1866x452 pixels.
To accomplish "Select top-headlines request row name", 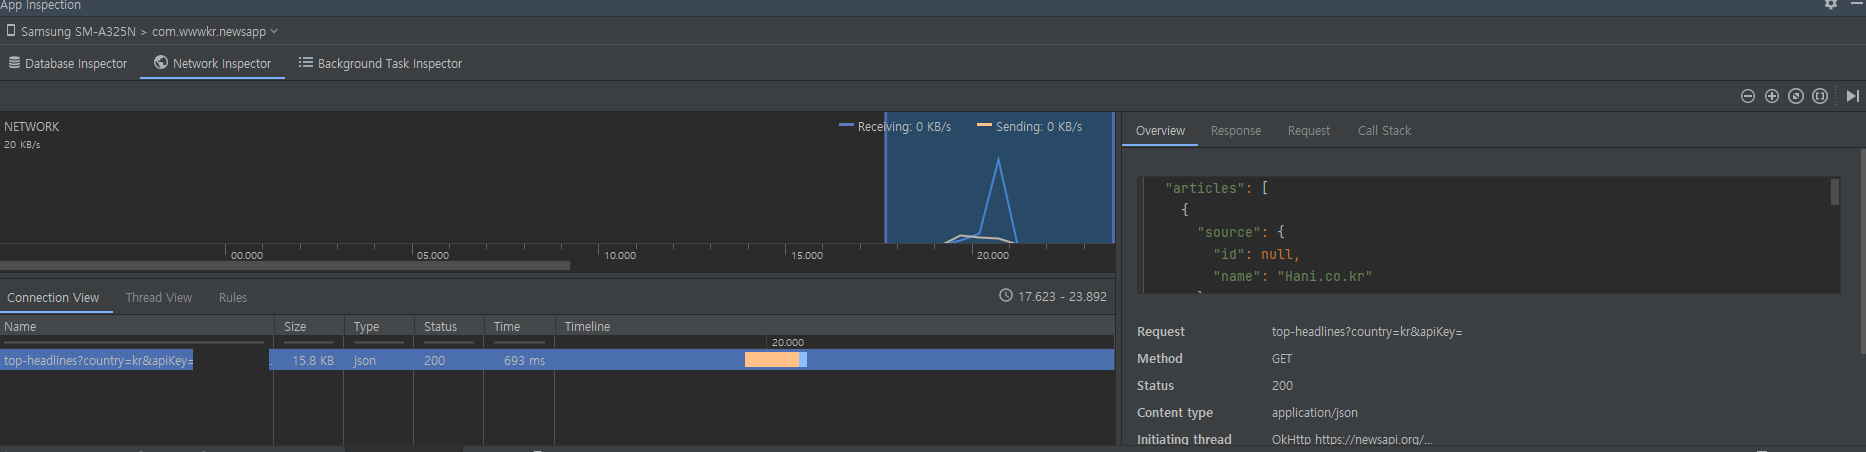I will click(98, 360).
